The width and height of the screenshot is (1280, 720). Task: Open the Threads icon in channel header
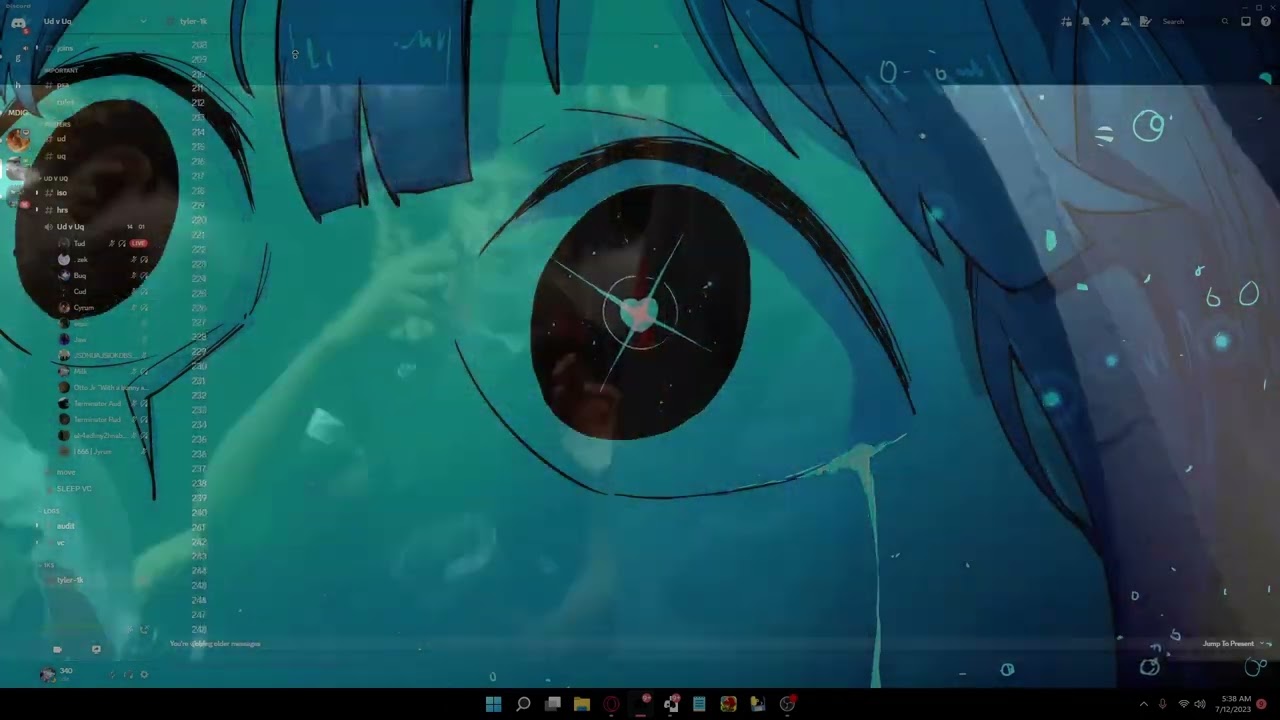pos(1067,21)
